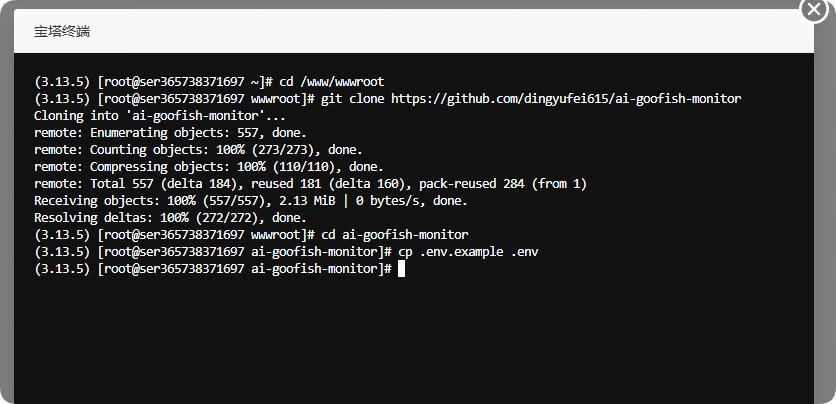Close the 宝塔终端 terminal dialog
836x404 pixels.
814,10
